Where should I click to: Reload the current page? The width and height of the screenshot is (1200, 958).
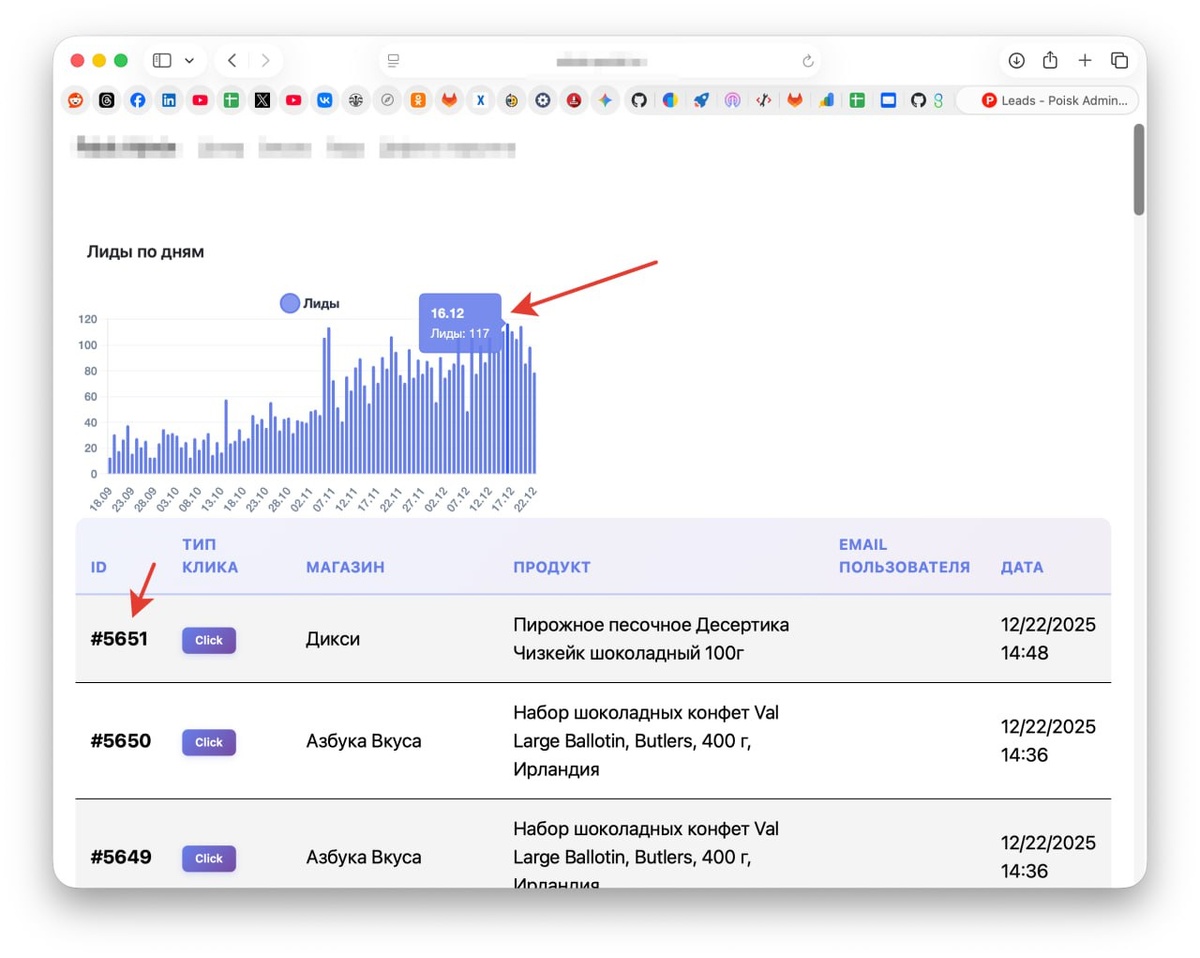pos(808,61)
